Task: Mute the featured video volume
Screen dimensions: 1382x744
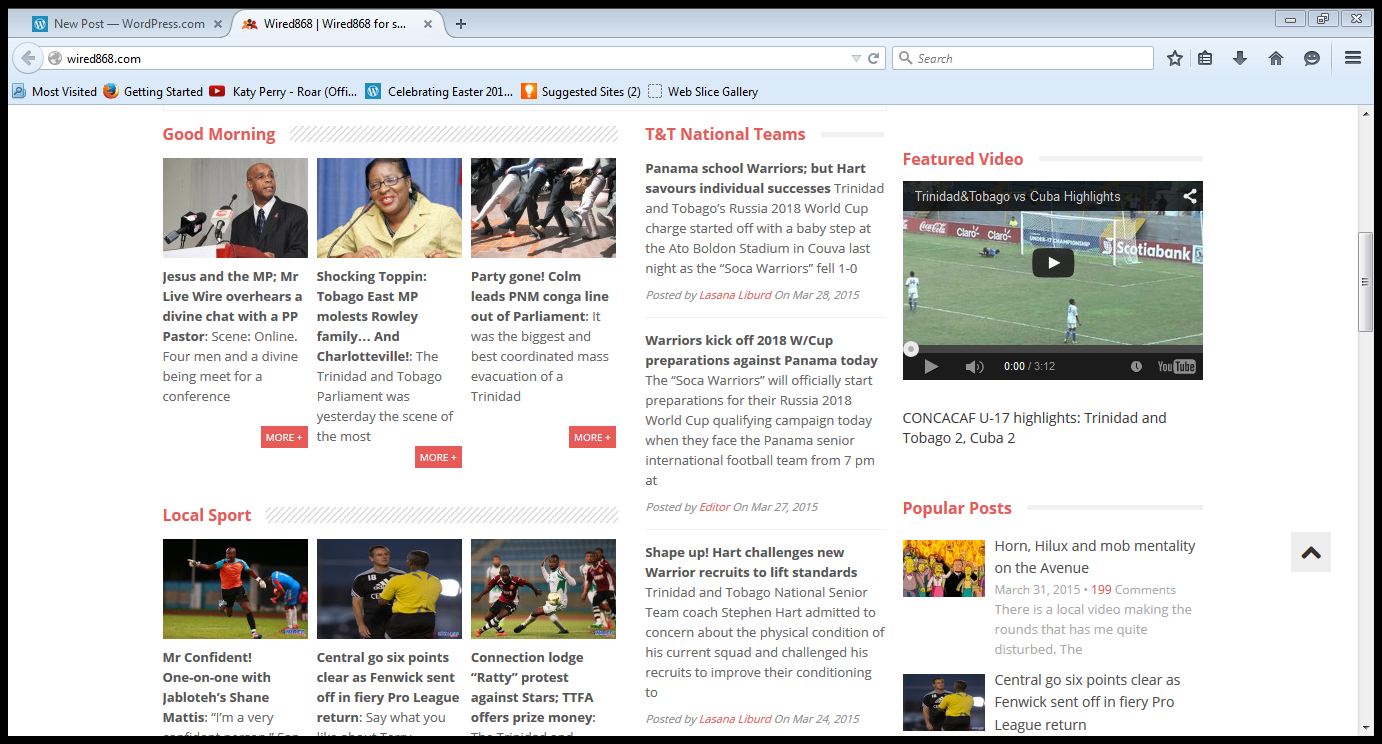Action: (x=974, y=367)
